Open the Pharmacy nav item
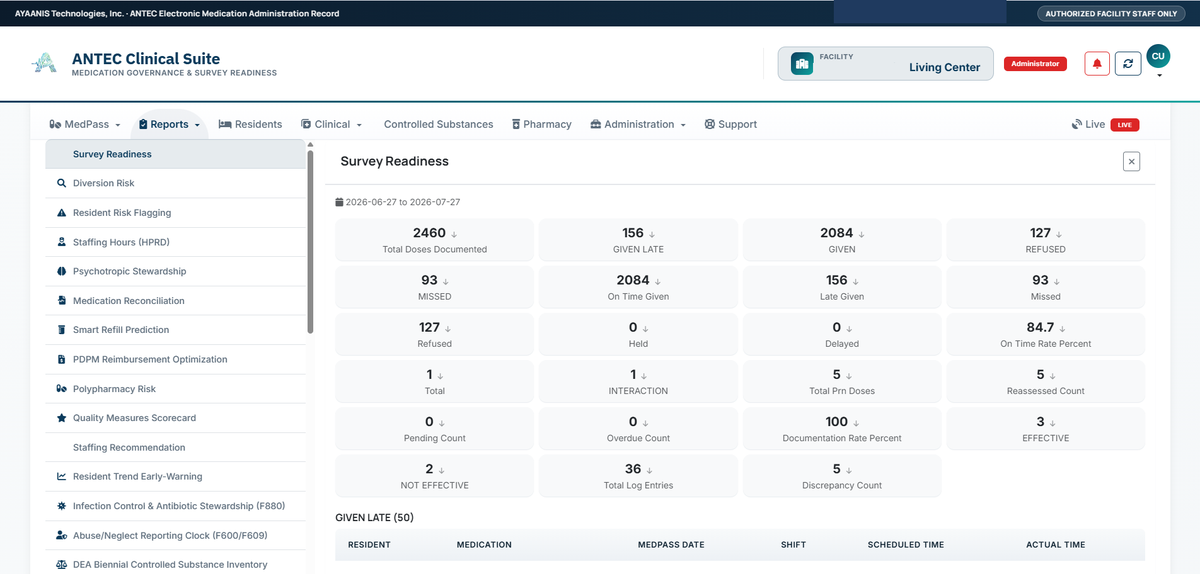This screenshot has width=1200, height=574. pyautogui.click(x=541, y=124)
